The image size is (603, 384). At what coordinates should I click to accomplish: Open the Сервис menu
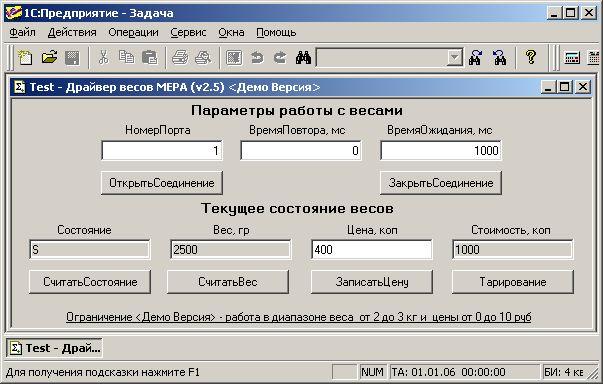[x=188, y=32]
